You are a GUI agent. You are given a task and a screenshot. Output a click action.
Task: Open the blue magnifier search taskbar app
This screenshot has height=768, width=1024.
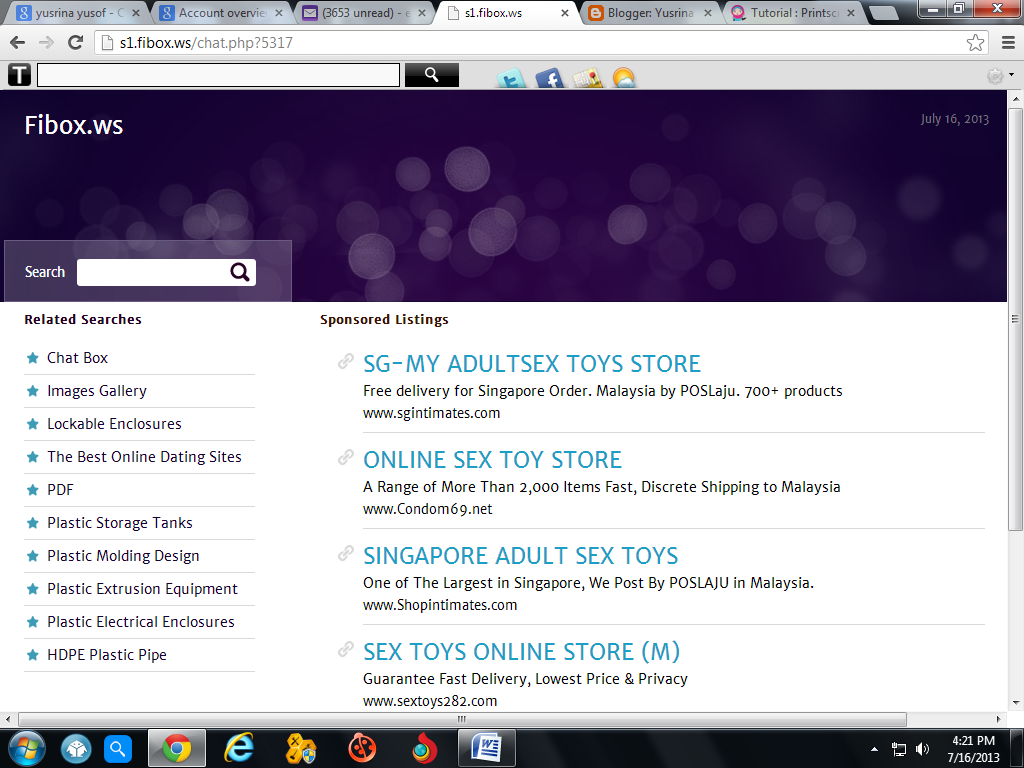(118, 748)
